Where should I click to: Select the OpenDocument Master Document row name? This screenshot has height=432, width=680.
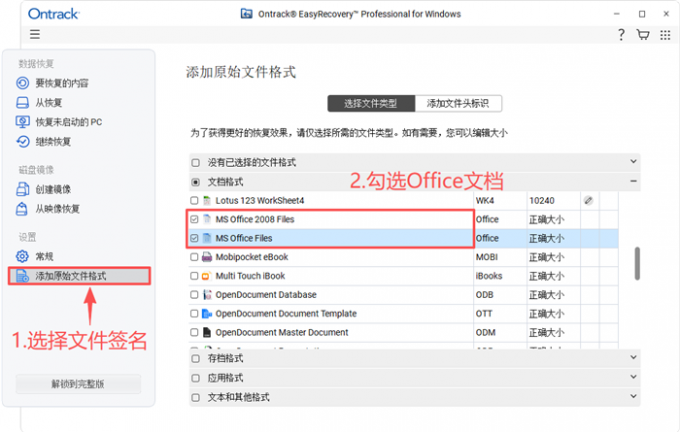coord(282,333)
